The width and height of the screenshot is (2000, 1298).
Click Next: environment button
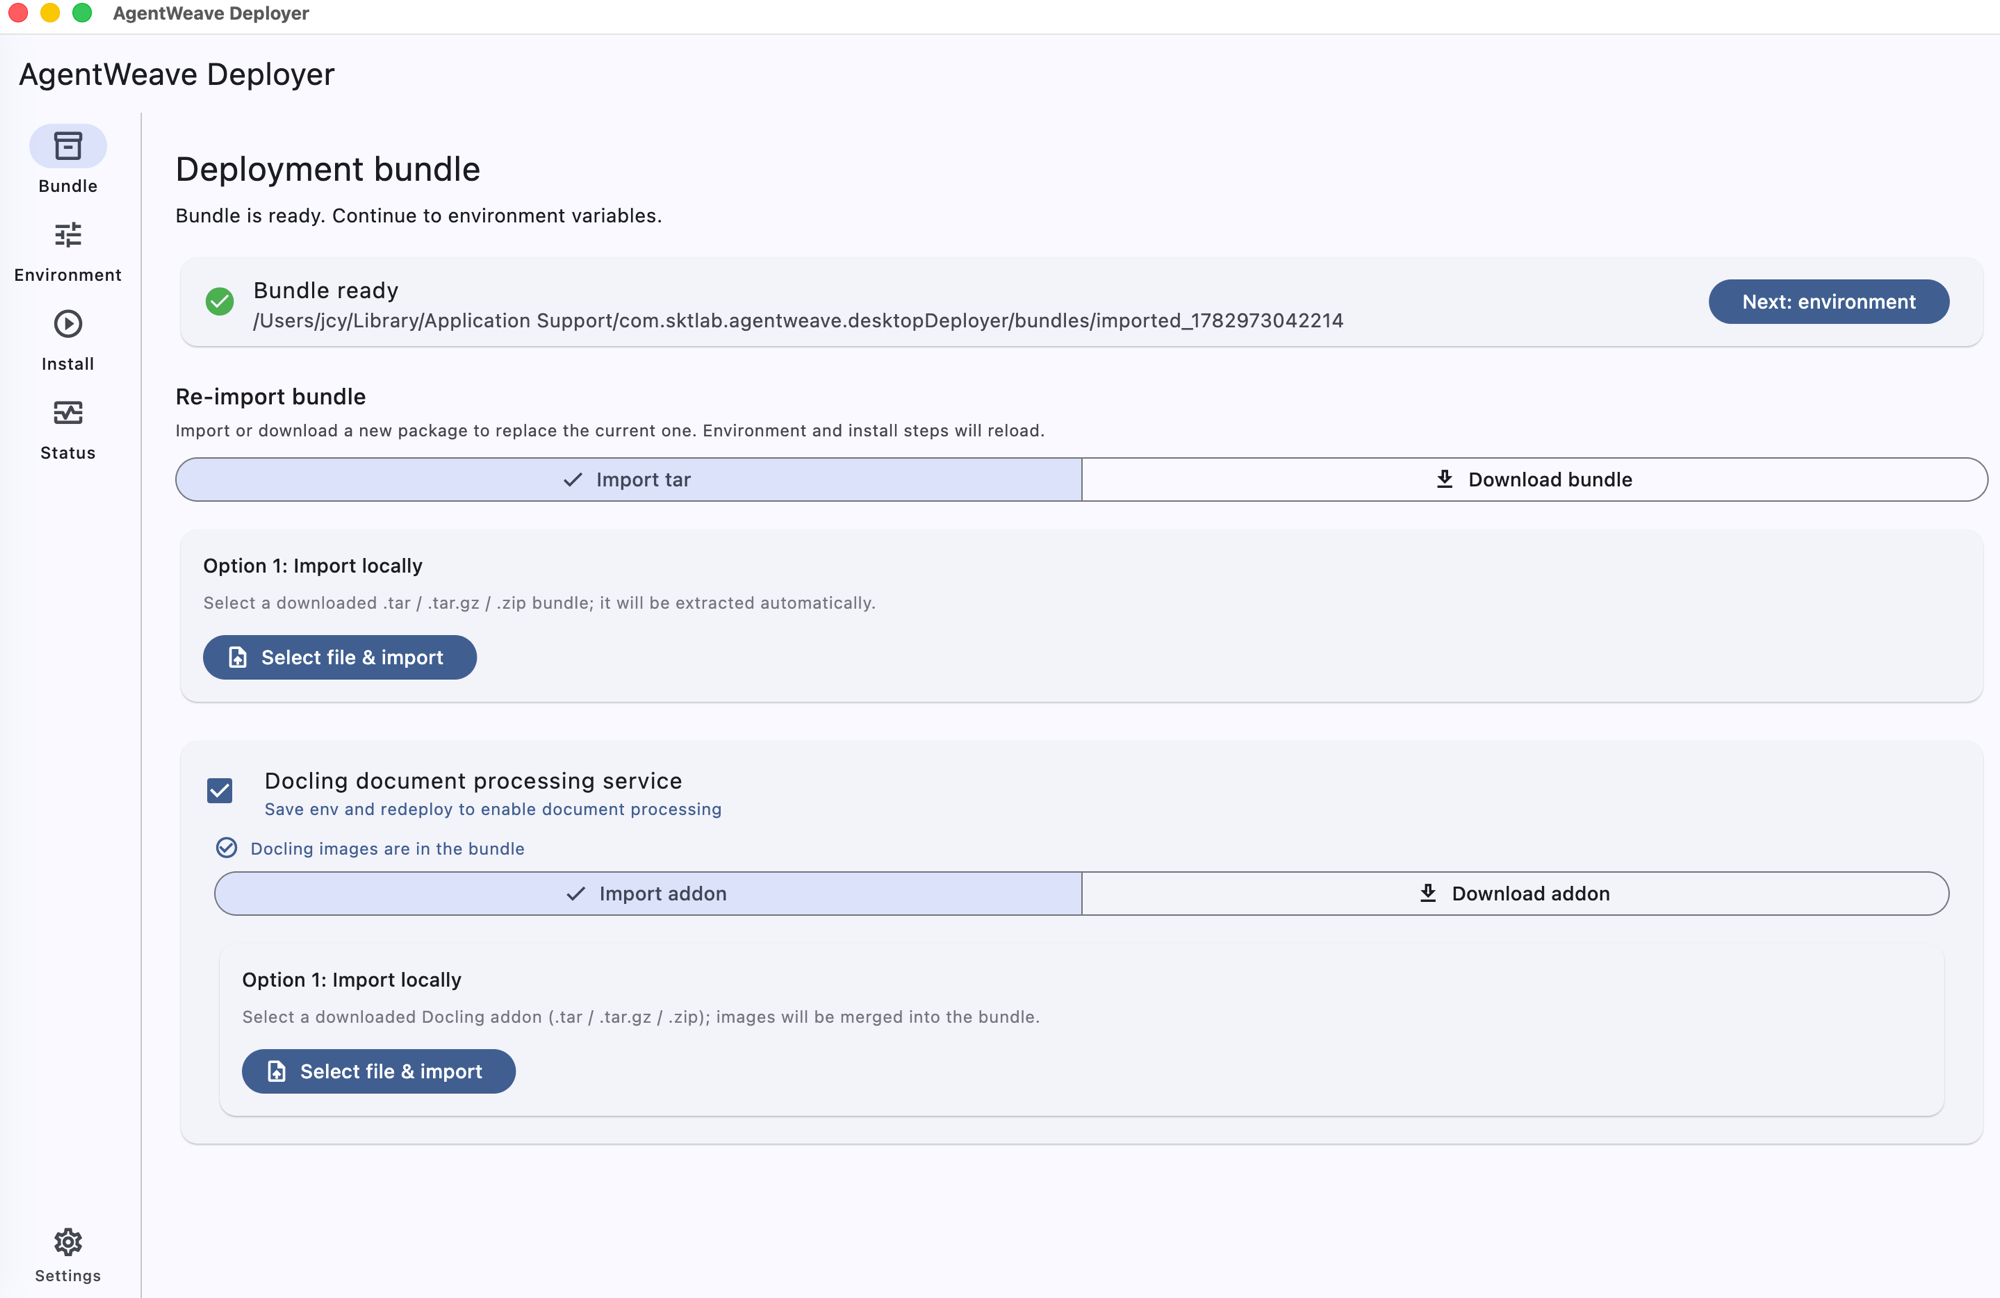(1828, 301)
